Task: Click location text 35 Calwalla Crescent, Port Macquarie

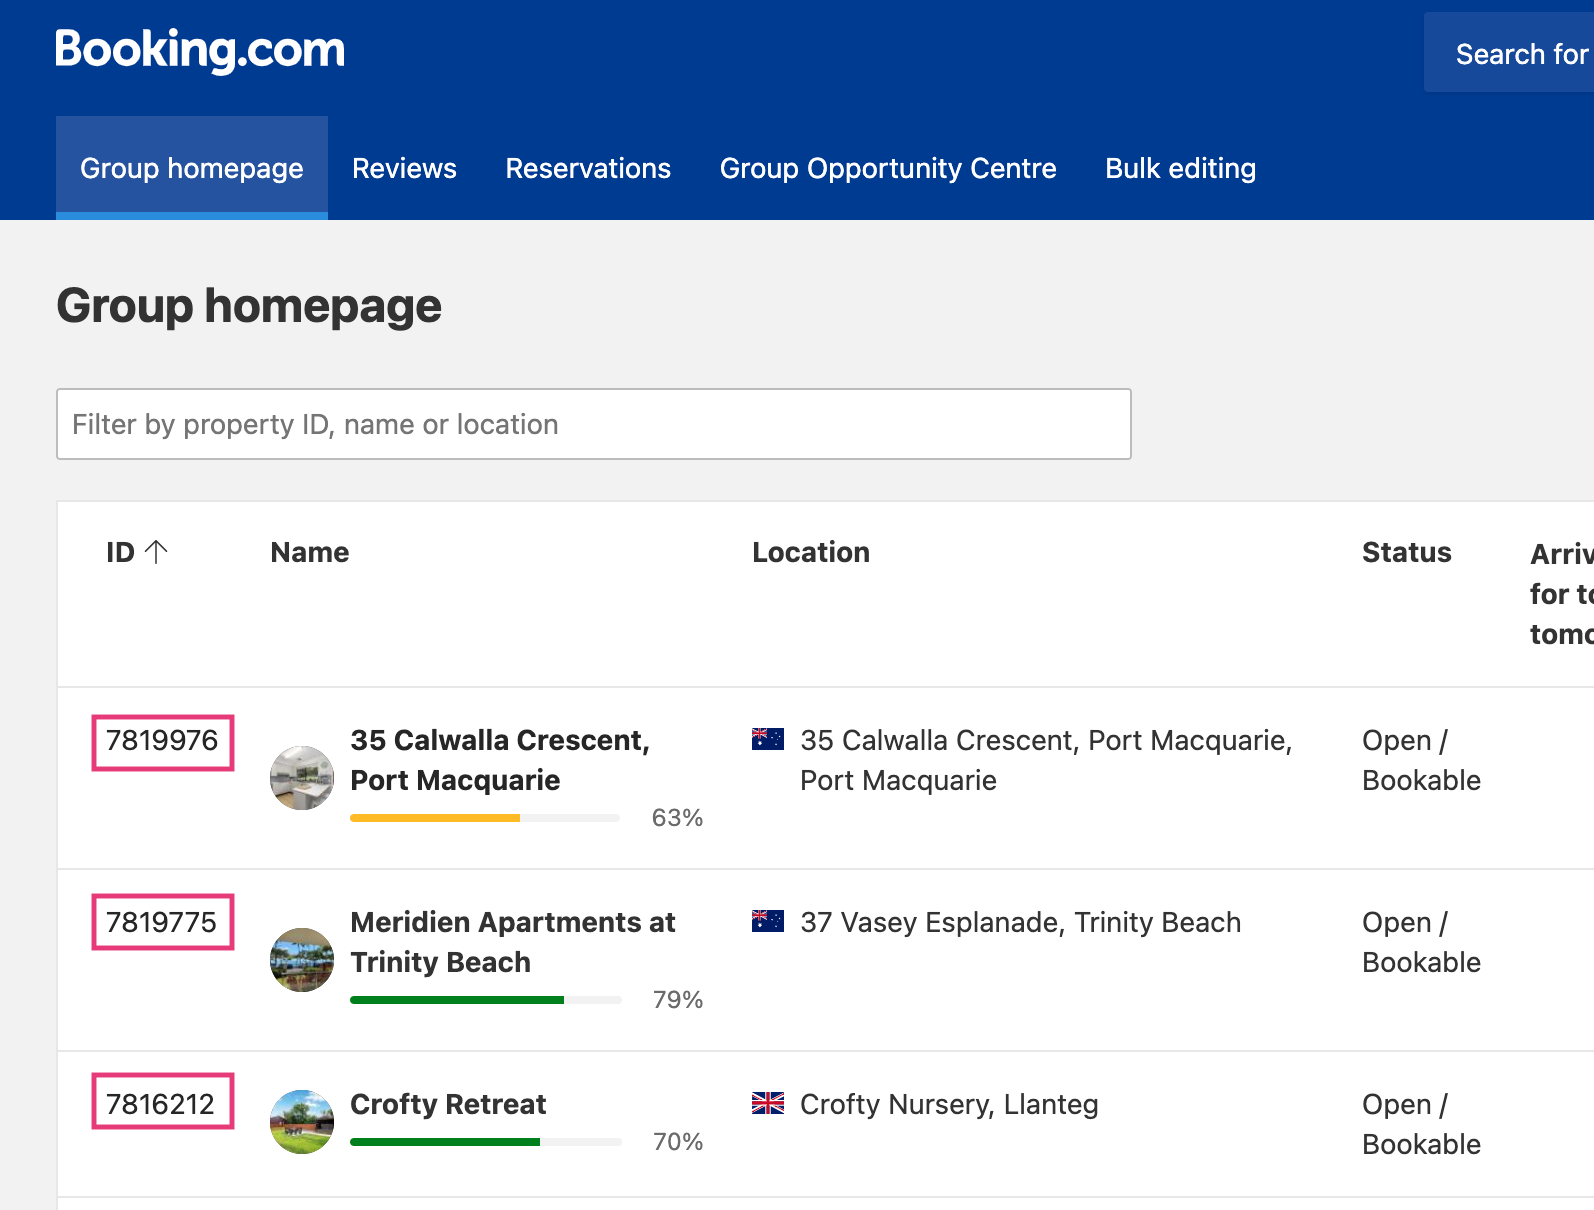Action: click(1046, 760)
